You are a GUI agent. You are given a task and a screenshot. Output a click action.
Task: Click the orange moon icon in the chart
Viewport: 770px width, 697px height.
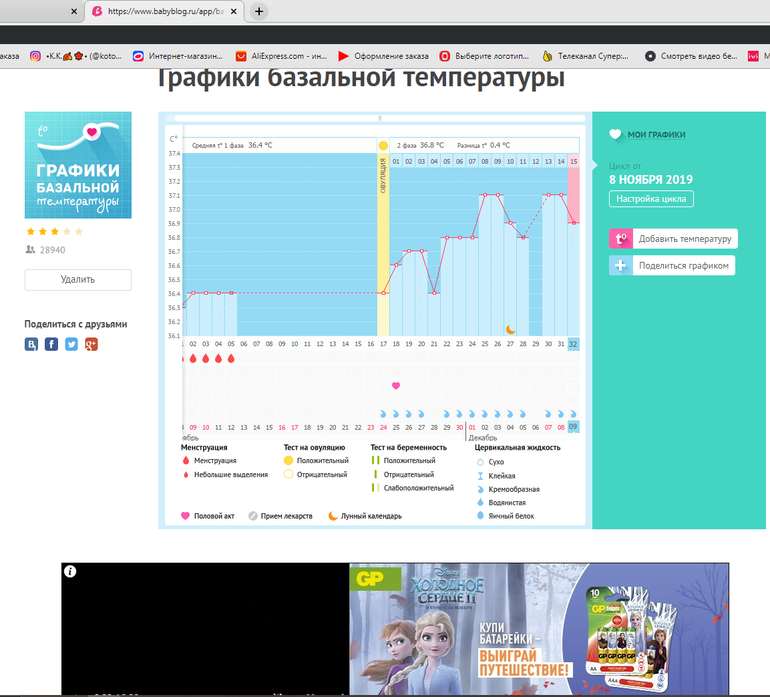click(x=510, y=328)
